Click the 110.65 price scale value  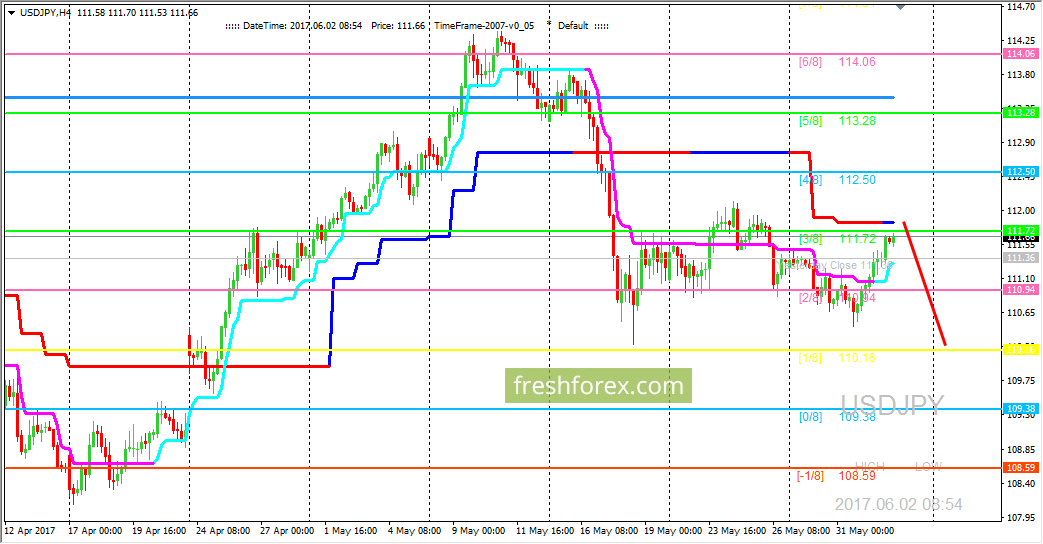tap(1021, 313)
